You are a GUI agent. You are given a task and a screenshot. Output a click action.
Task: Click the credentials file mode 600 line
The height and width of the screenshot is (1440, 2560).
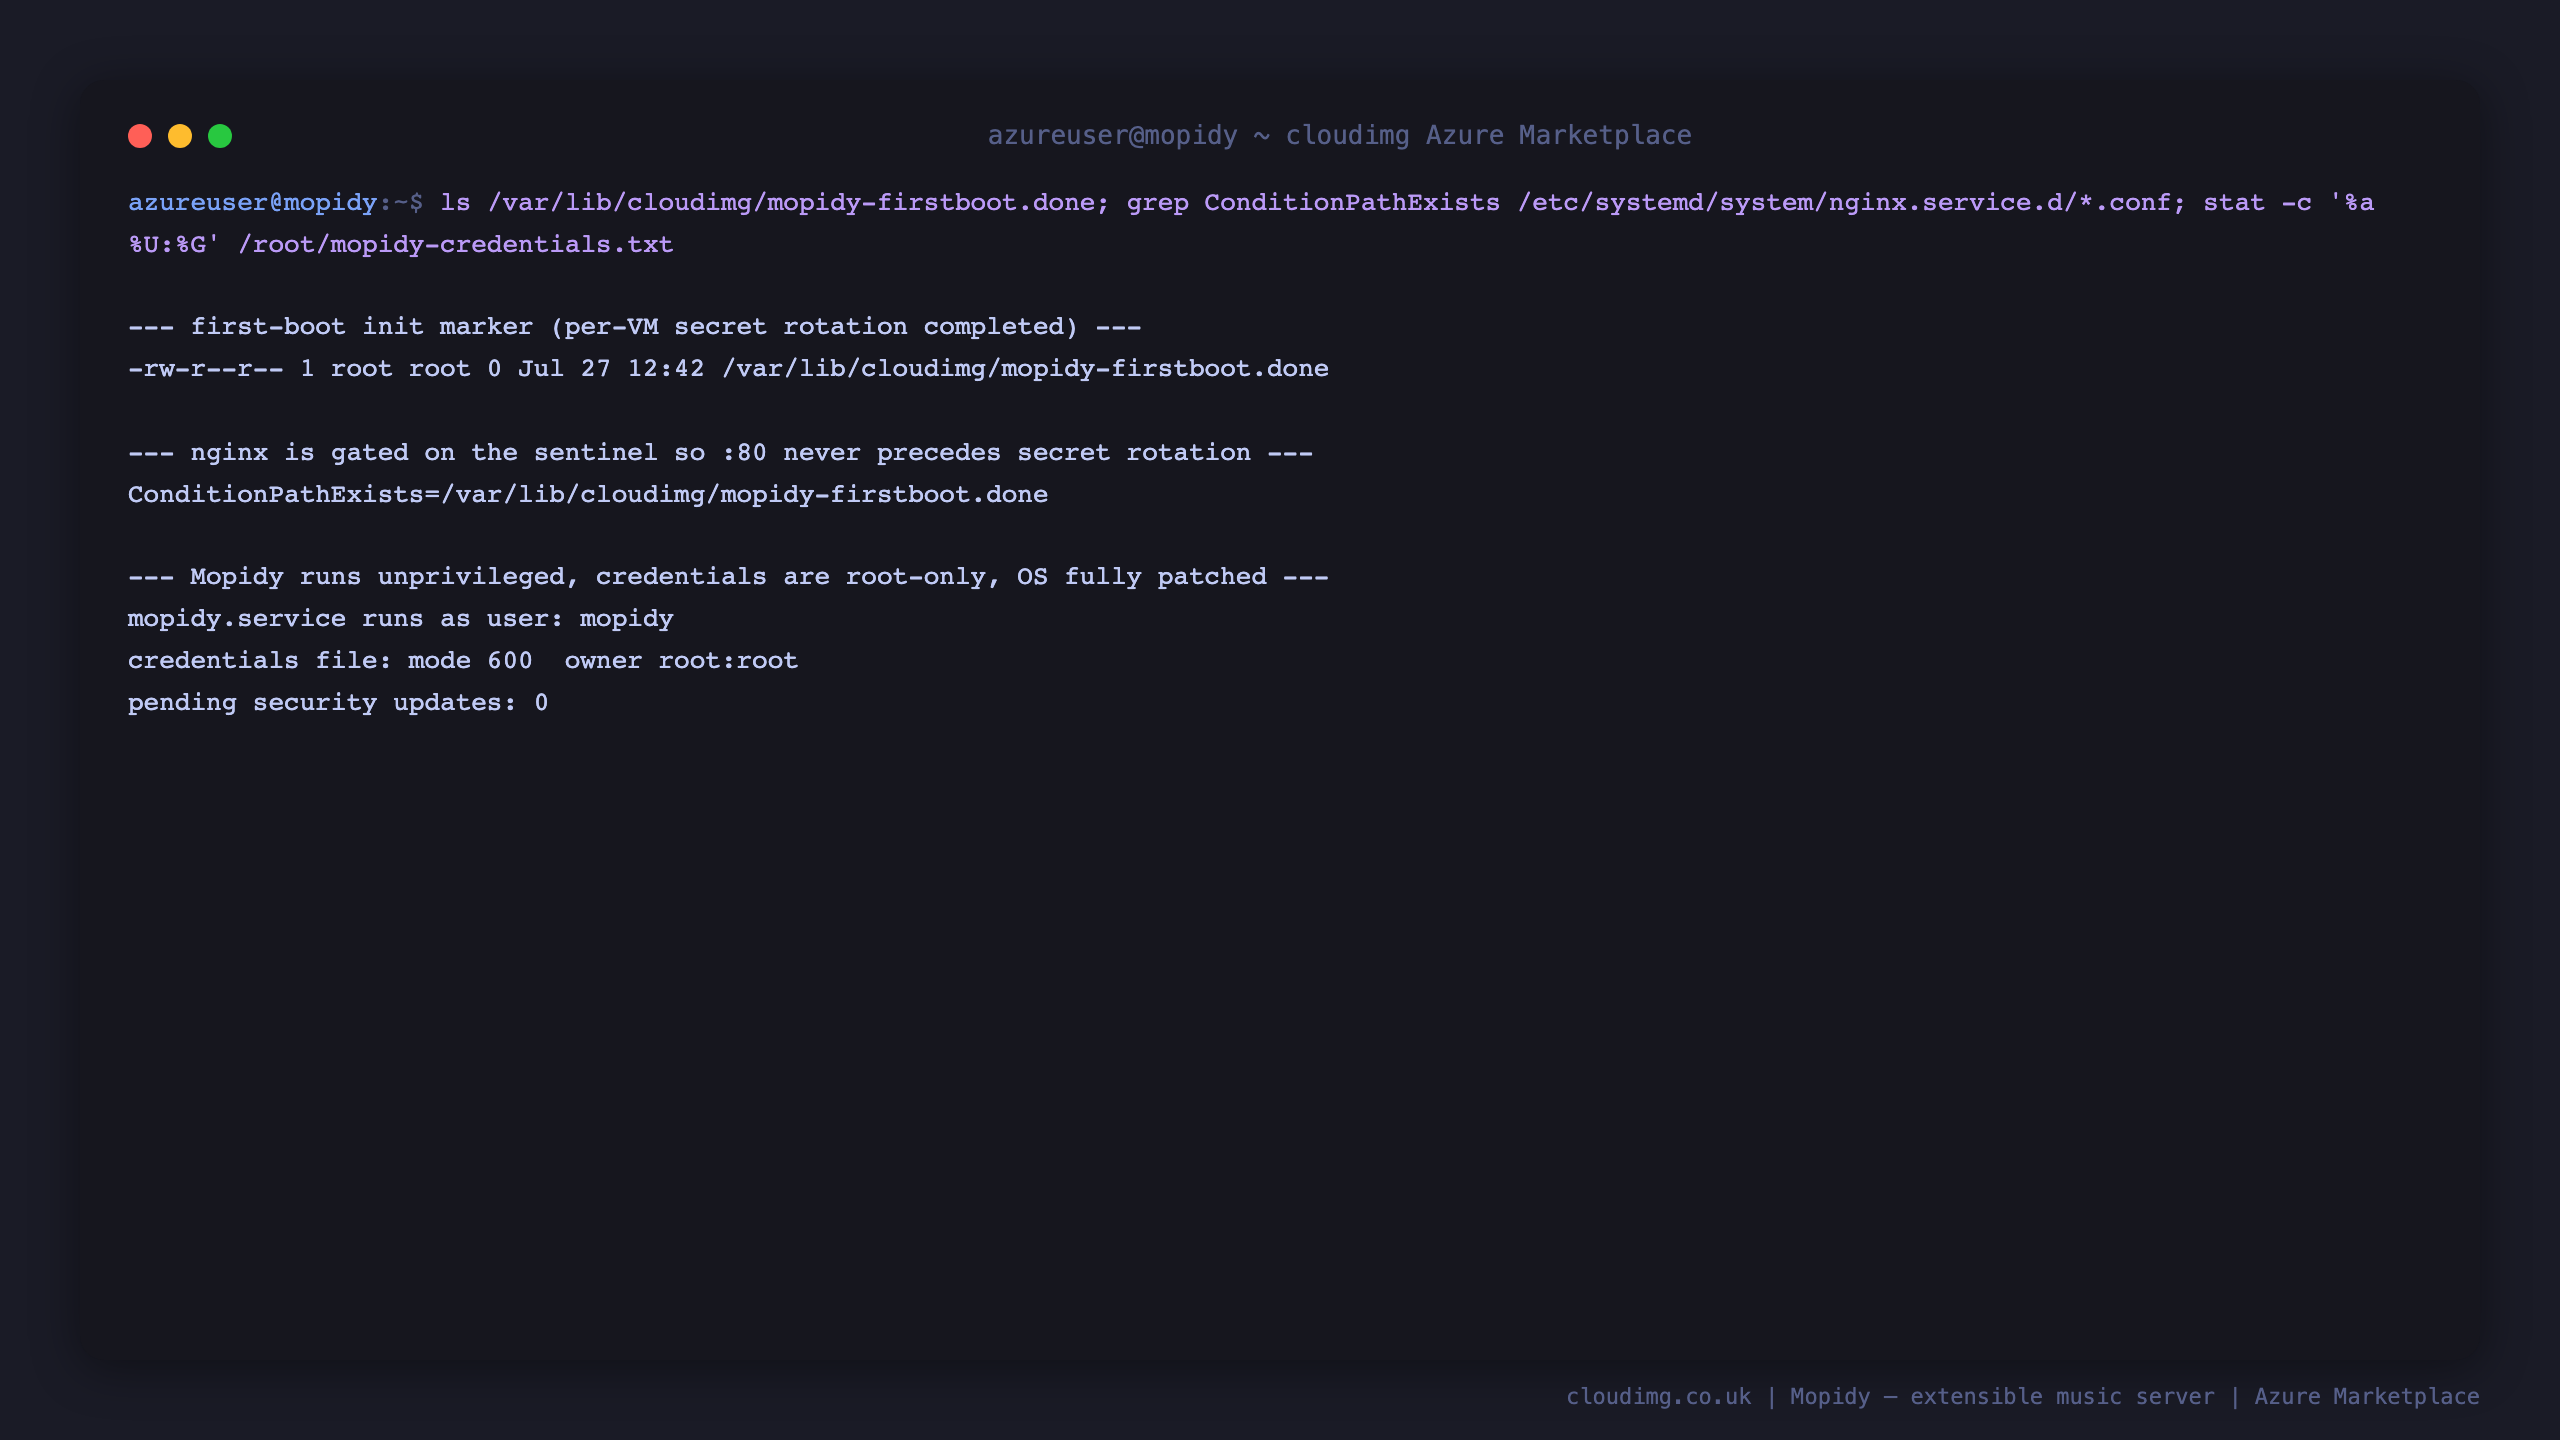463,661
